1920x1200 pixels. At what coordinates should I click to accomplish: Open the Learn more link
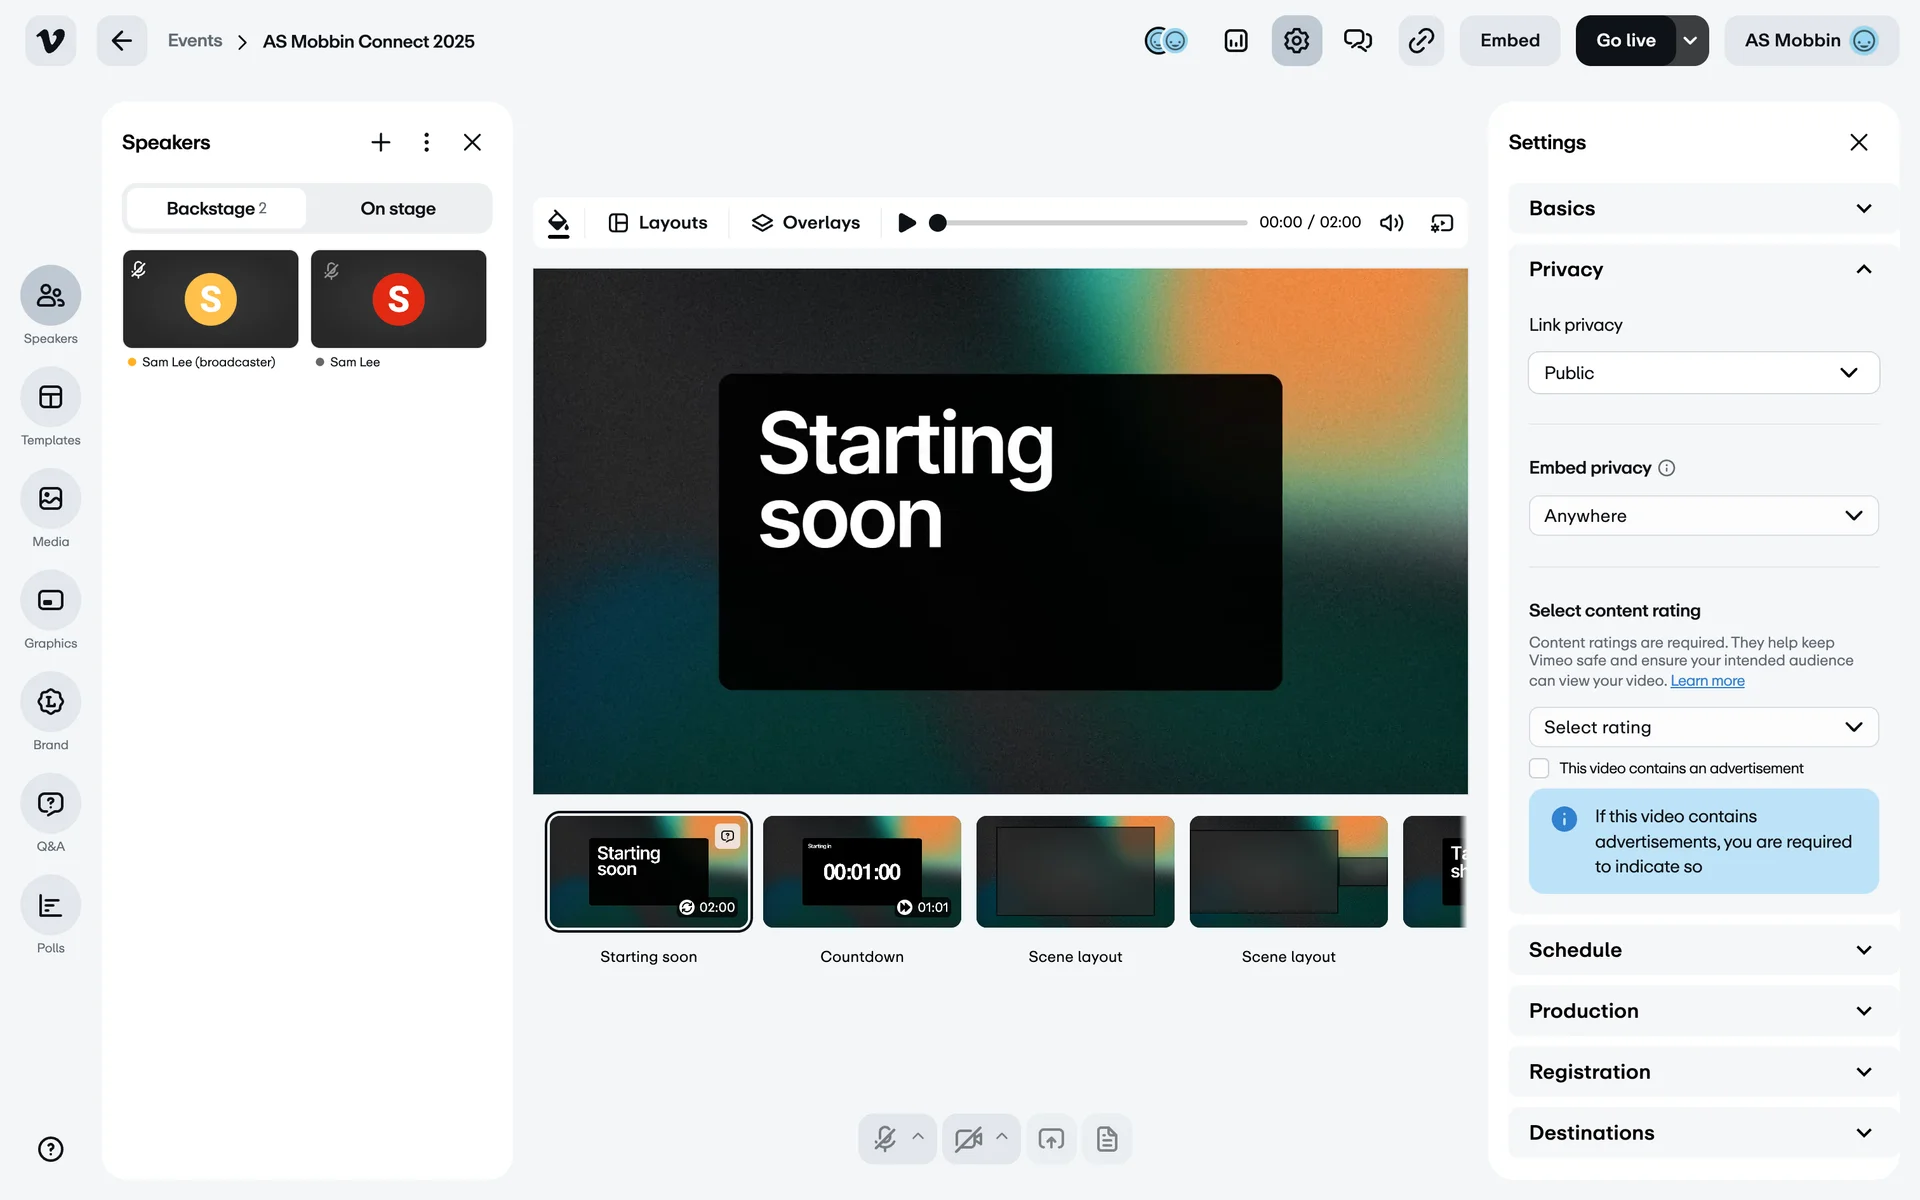[x=1707, y=681]
